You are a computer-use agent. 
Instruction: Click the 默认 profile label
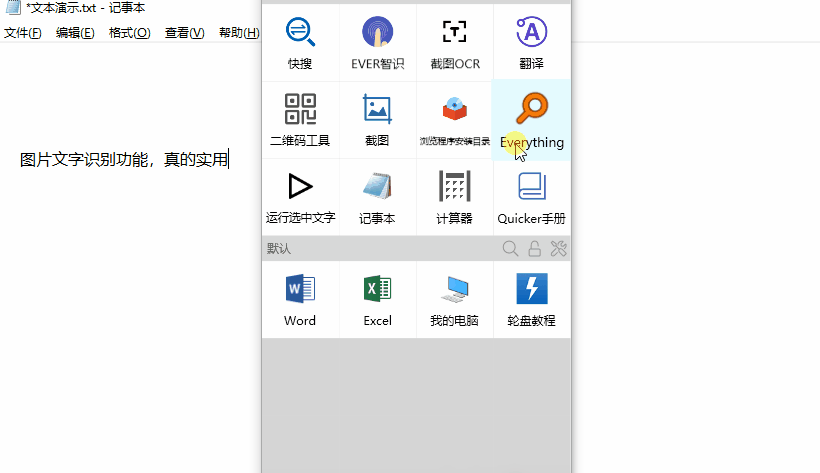278,249
